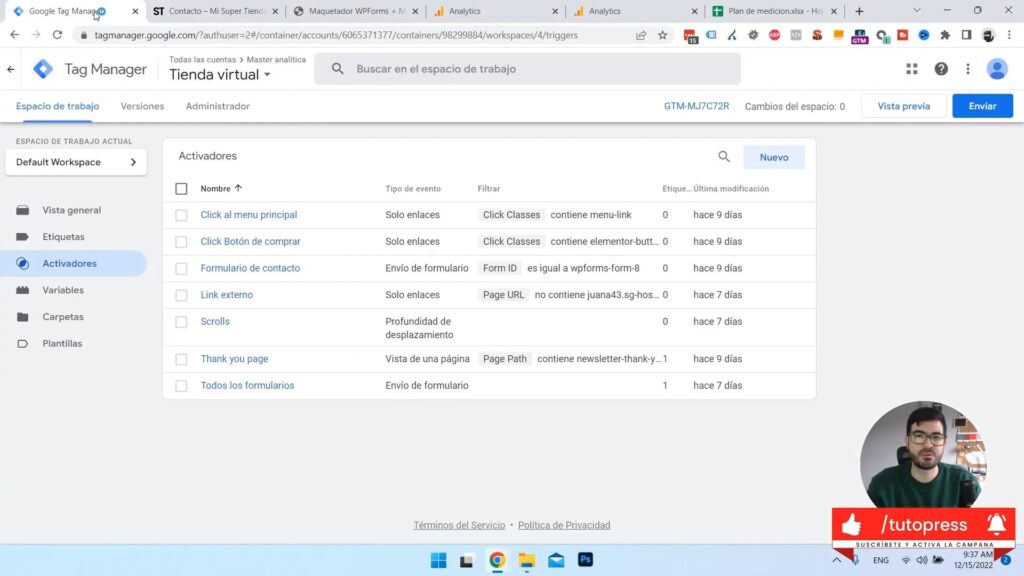
Task: Switch to the Versiones tab
Action: pos(142,106)
